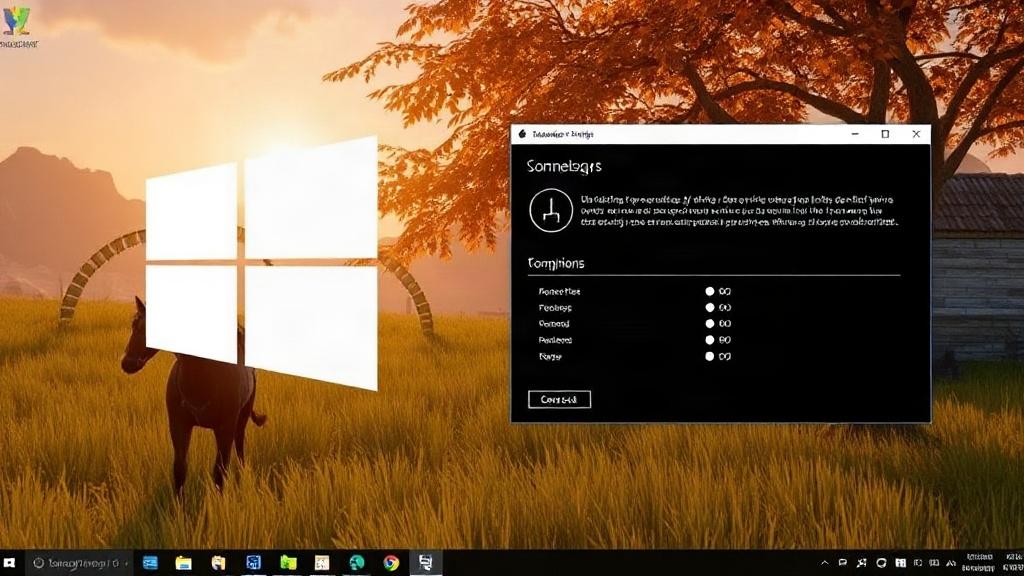Open the beige document icon in taskbar
The height and width of the screenshot is (576, 1024).
(322, 563)
